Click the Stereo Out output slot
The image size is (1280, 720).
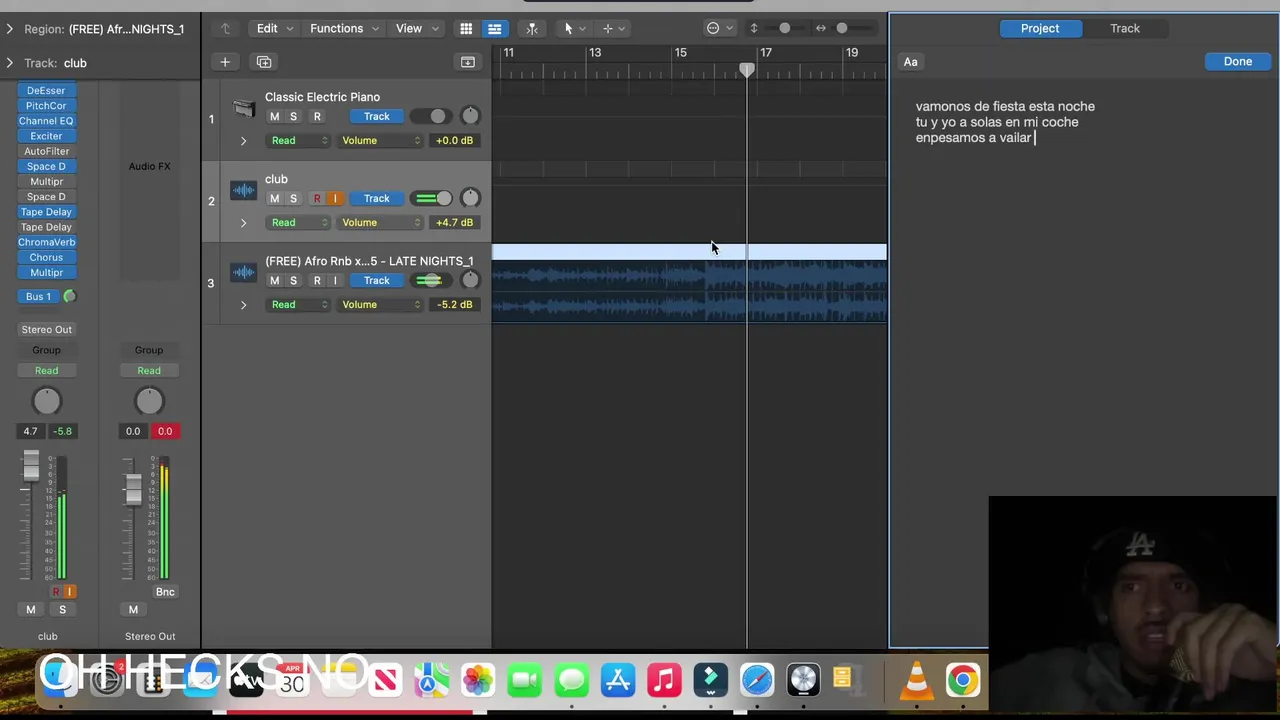[x=47, y=329]
